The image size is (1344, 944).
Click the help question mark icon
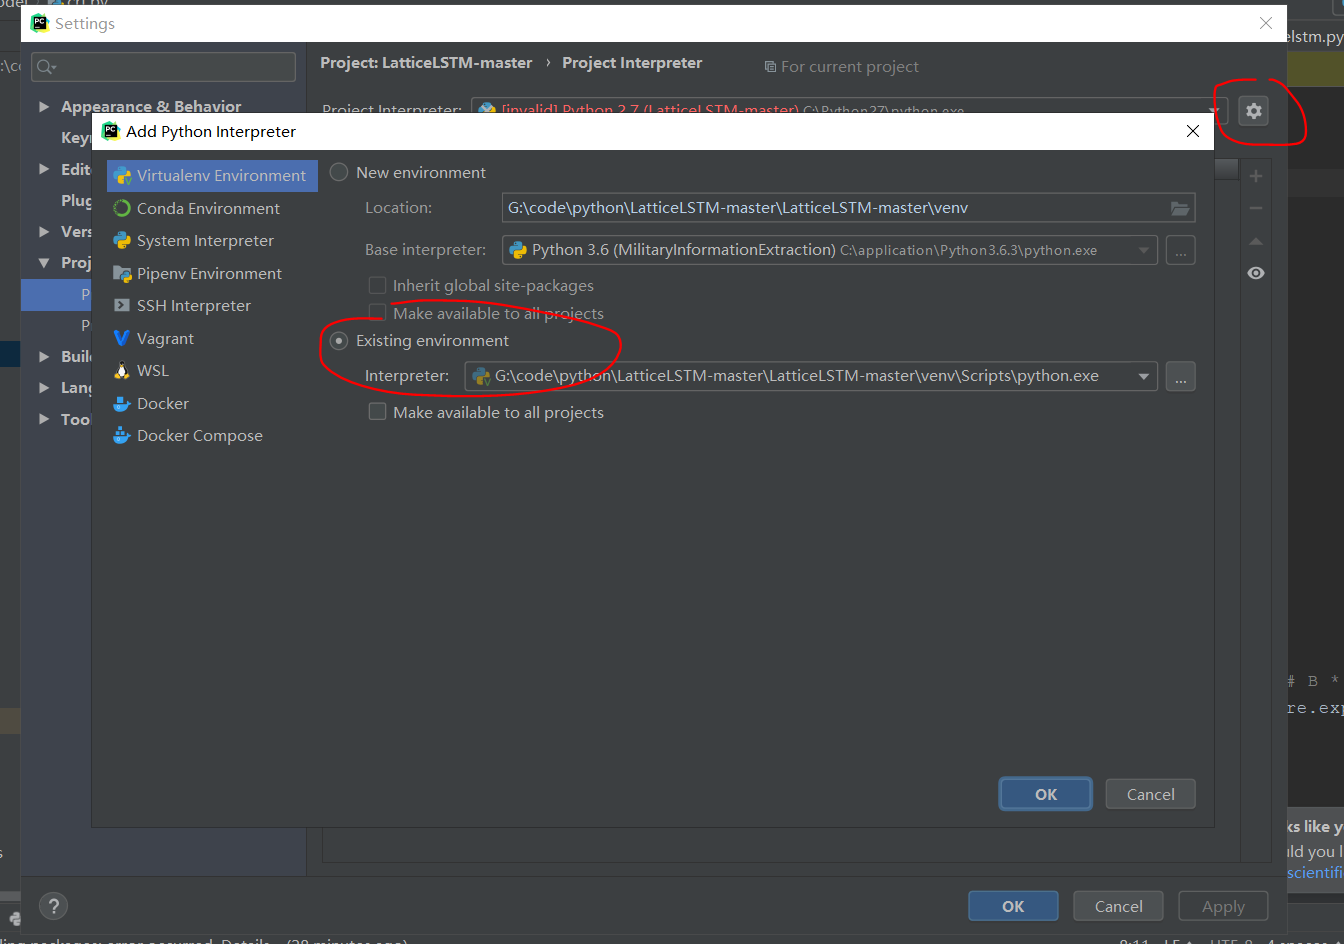[x=54, y=906]
